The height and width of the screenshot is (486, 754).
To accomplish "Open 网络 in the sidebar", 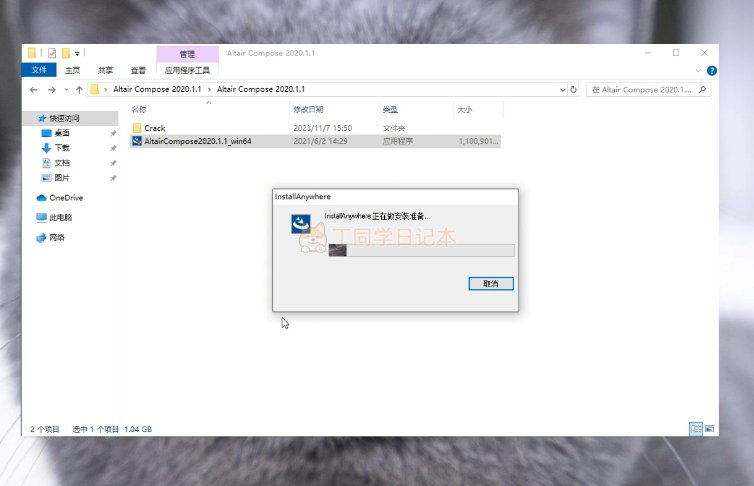I will click(57, 237).
